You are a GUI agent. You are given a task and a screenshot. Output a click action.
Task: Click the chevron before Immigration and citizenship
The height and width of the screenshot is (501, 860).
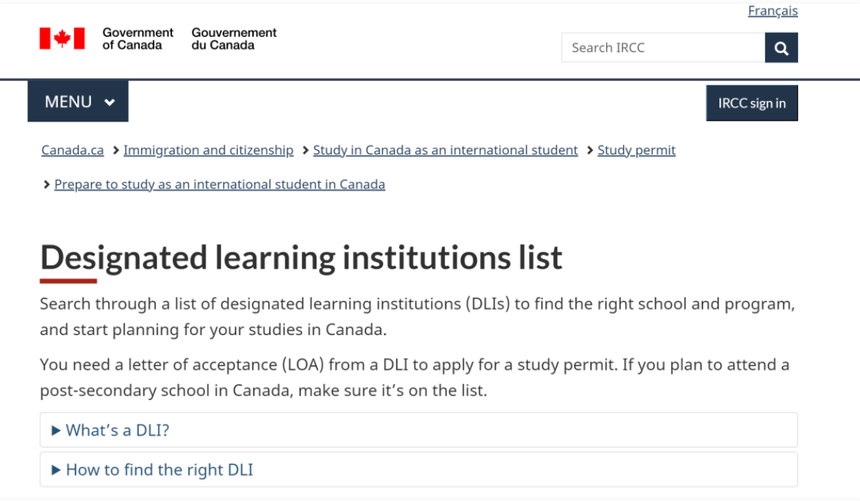point(116,151)
